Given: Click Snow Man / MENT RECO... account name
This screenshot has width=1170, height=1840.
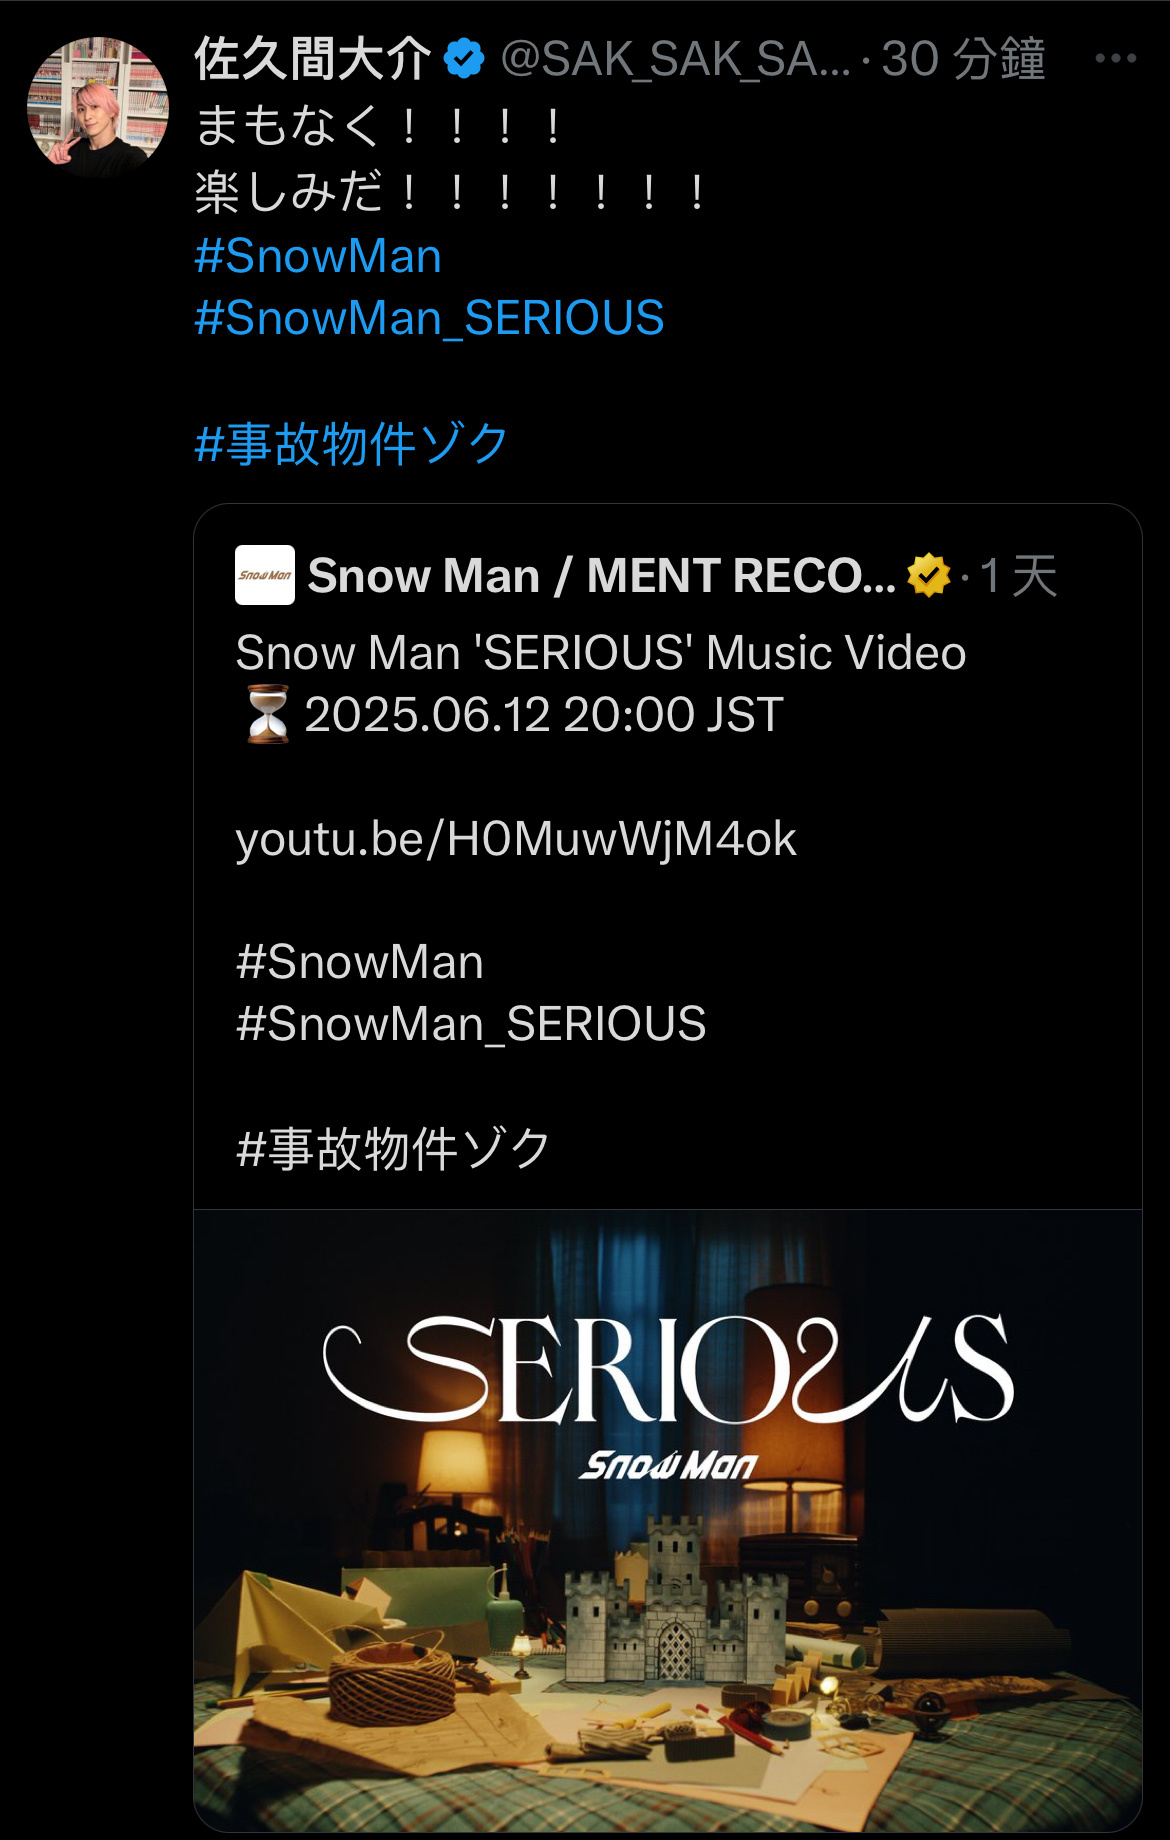Looking at the screenshot, I should [x=602, y=576].
